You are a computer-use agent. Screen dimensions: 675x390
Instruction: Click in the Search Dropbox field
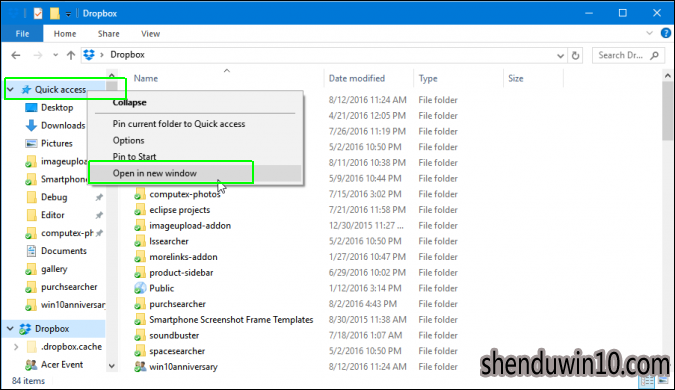[x=621, y=55]
